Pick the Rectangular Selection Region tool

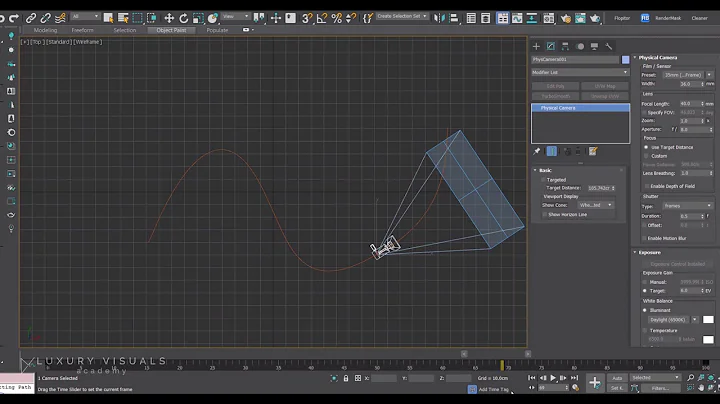coord(137,18)
